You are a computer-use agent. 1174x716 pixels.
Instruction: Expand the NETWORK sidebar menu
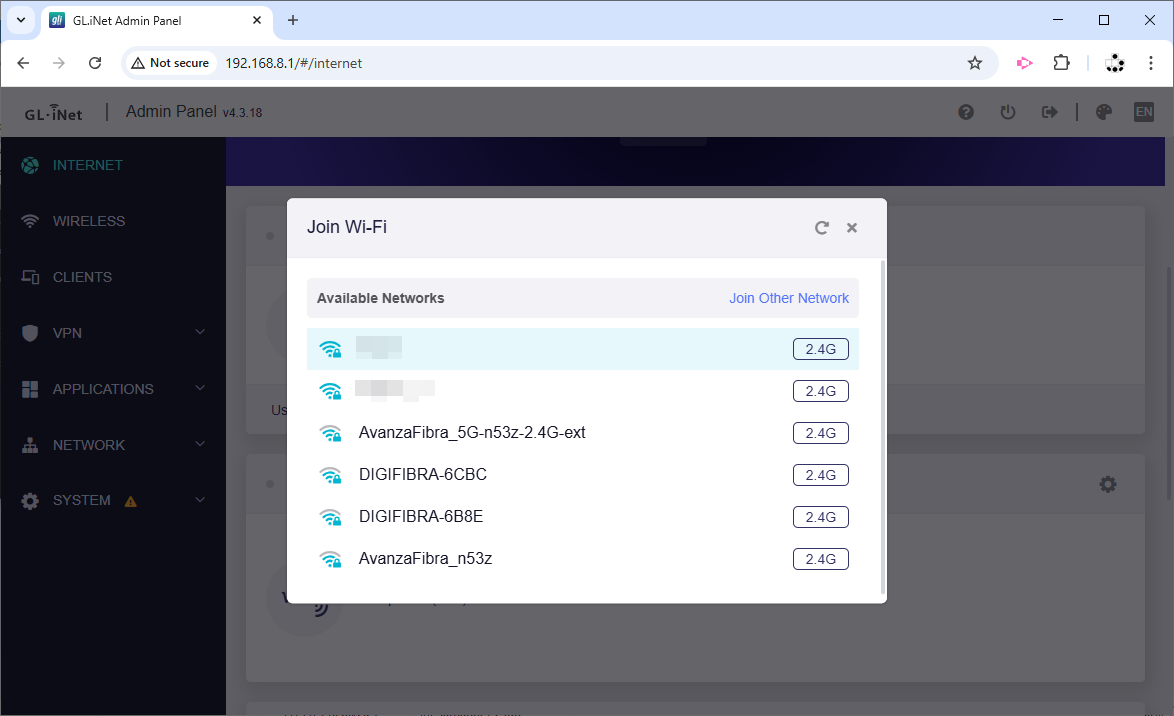(x=113, y=445)
